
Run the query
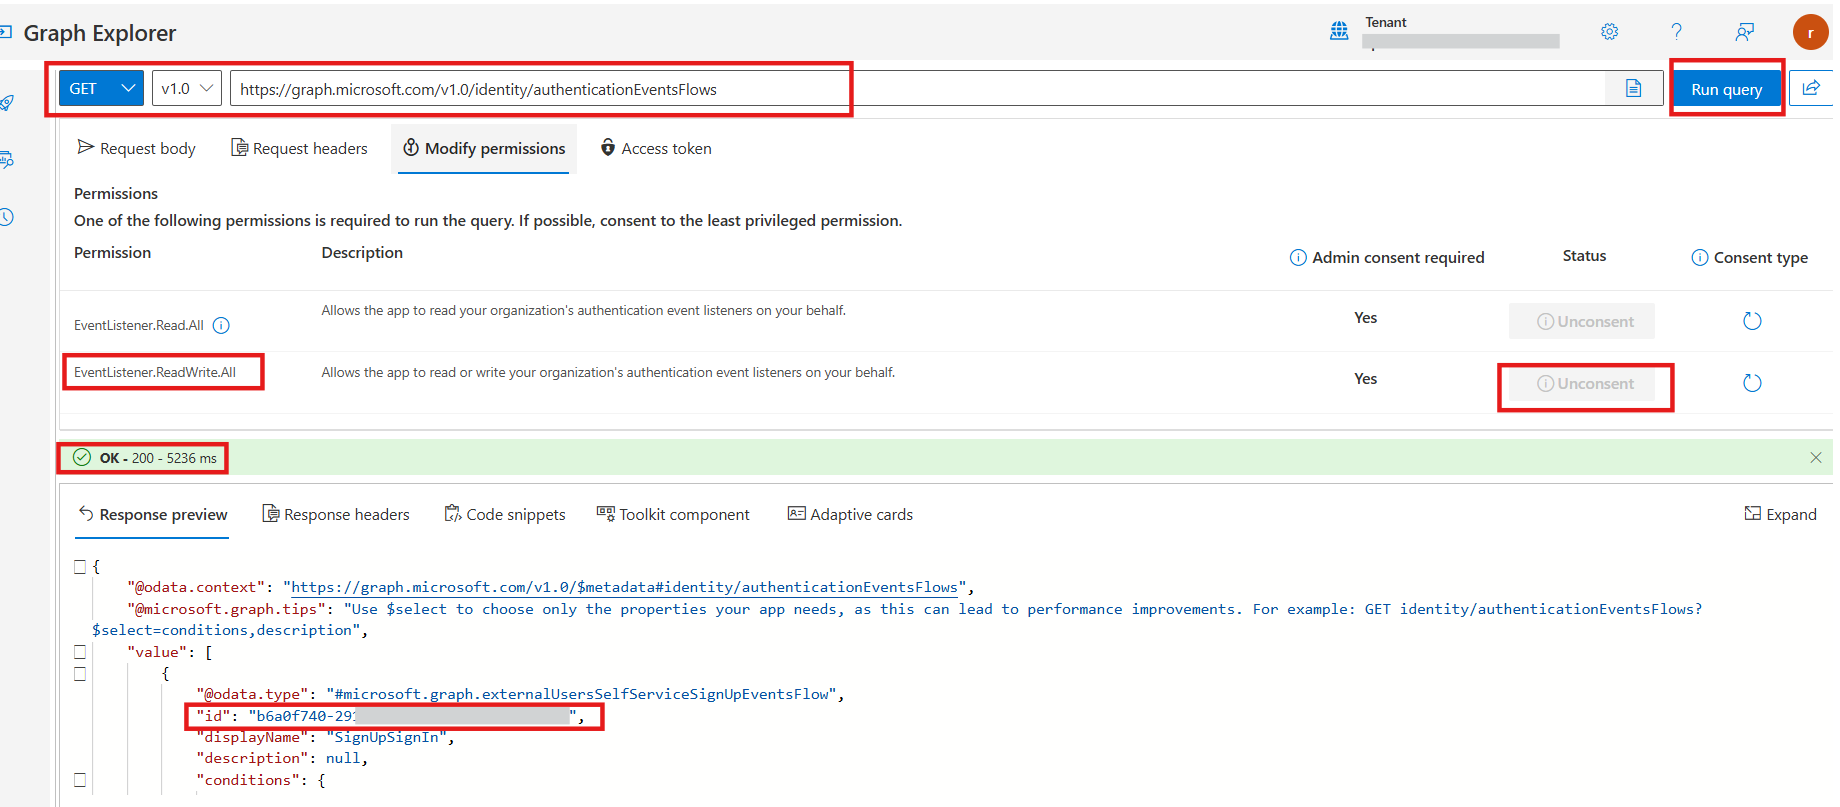pyautogui.click(x=1726, y=89)
